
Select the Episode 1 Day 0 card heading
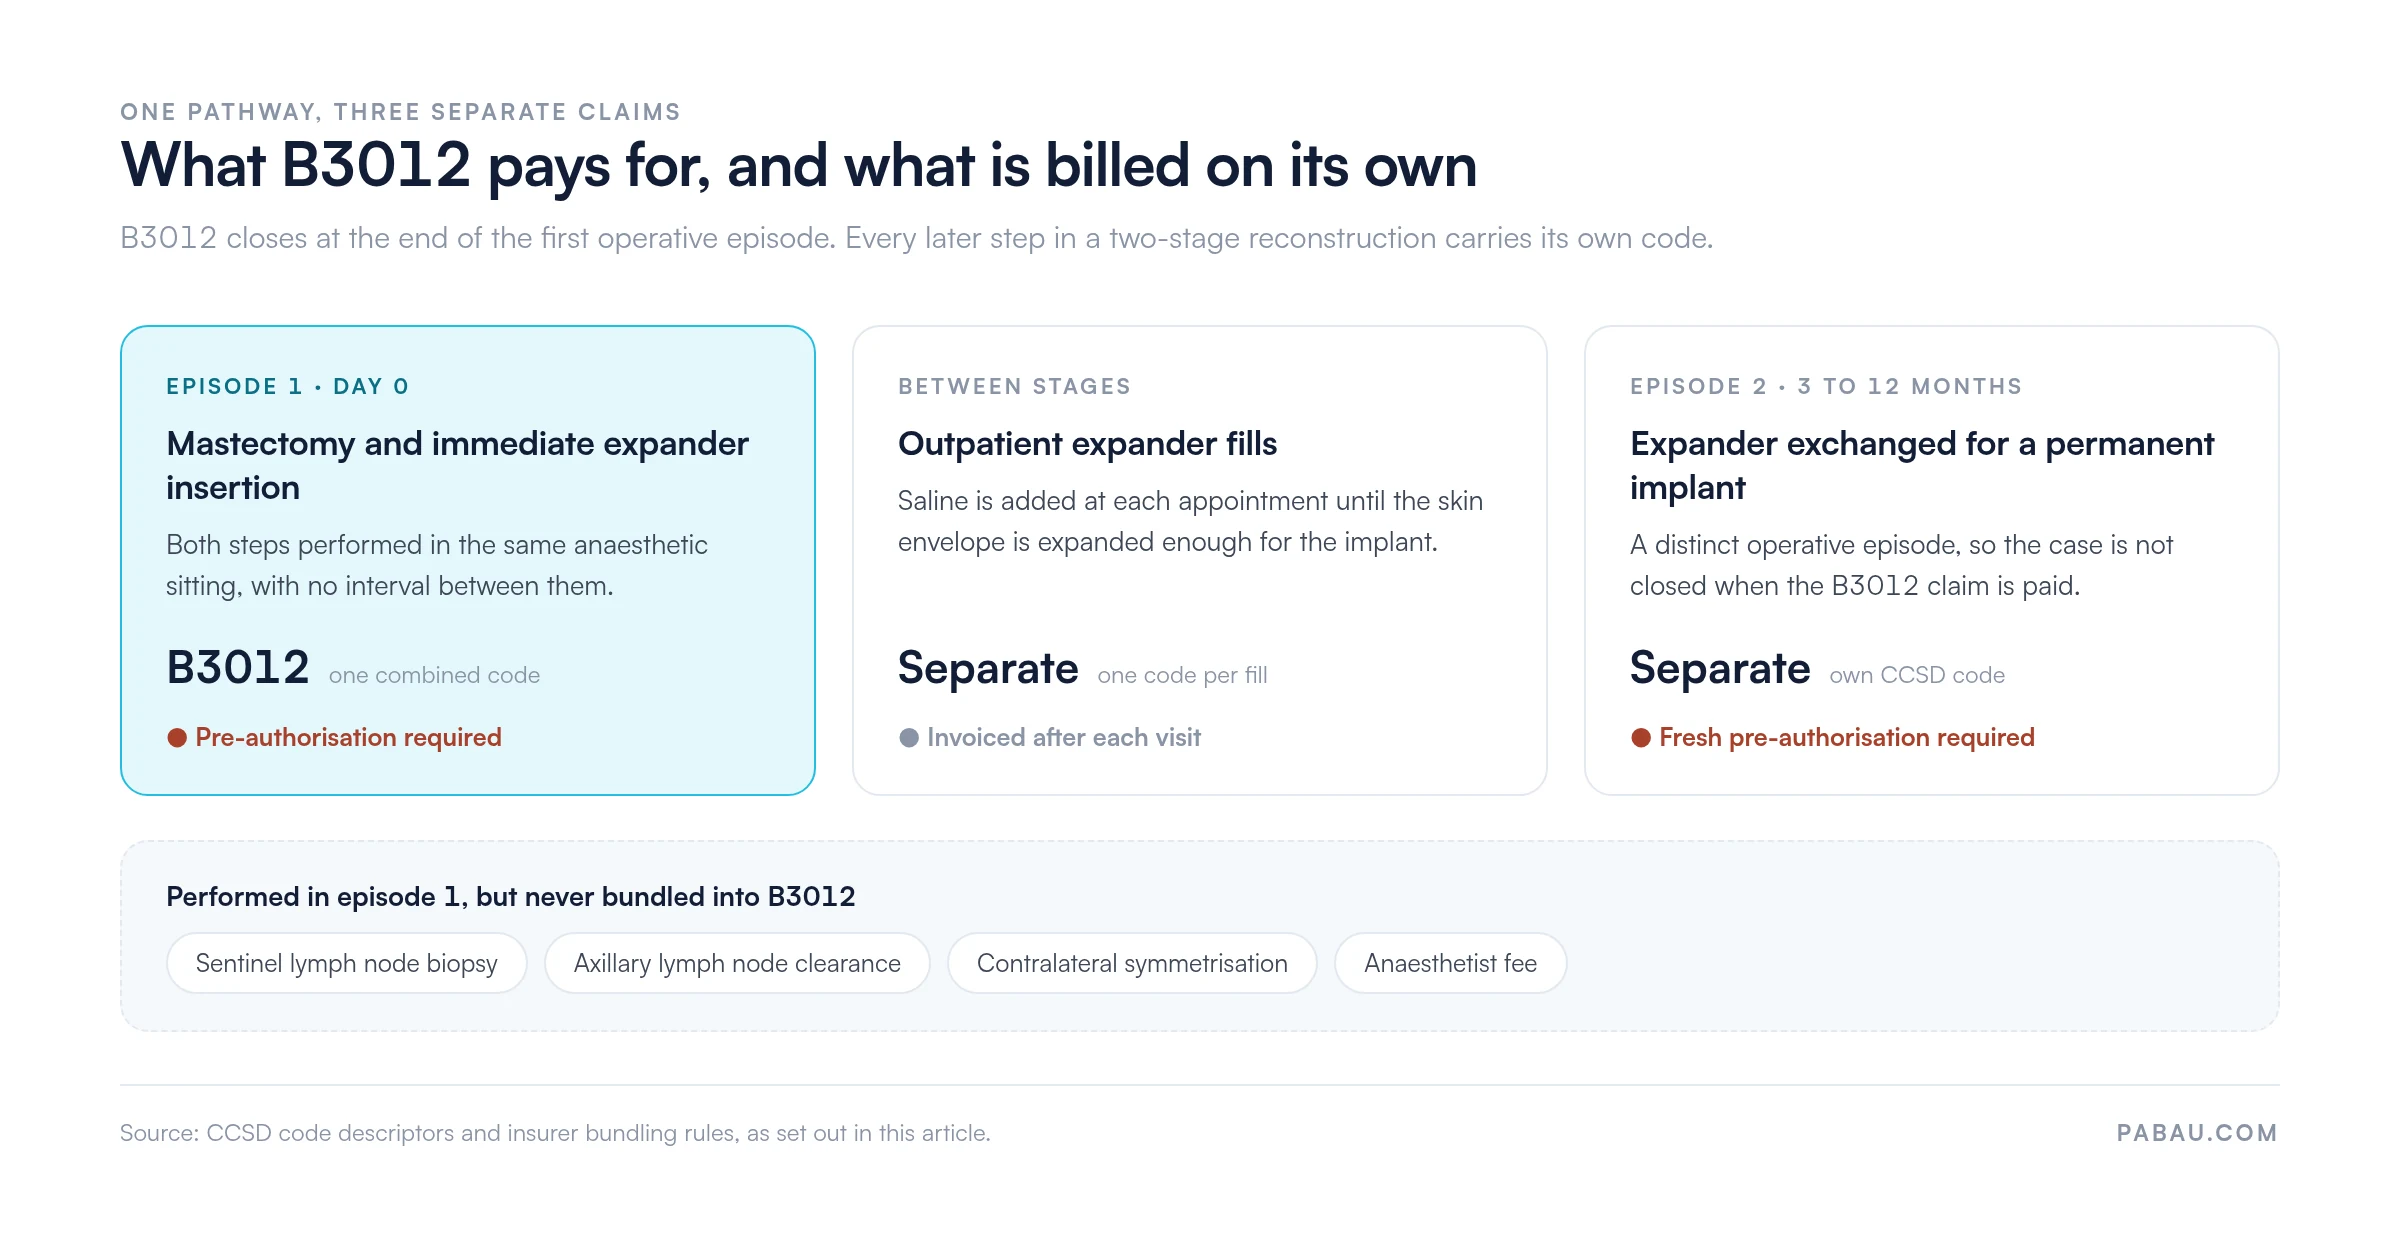pyautogui.click(x=288, y=387)
